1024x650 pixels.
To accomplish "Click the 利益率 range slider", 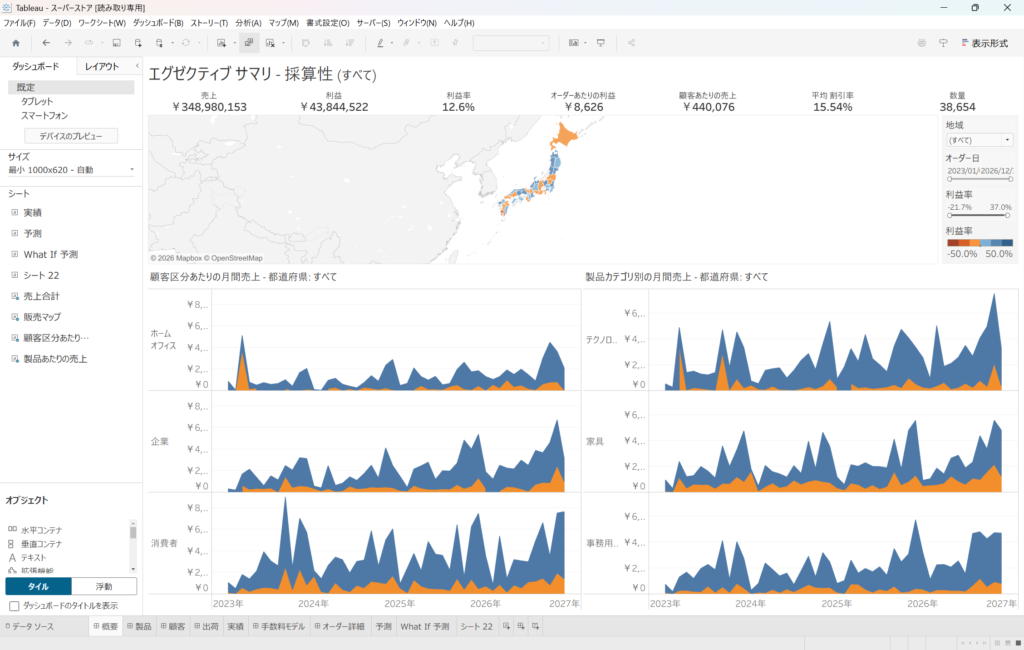I will [979, 216].
